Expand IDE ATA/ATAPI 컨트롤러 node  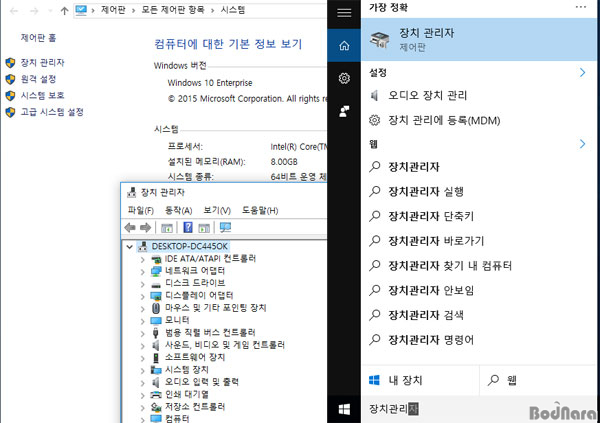[142, 260]
